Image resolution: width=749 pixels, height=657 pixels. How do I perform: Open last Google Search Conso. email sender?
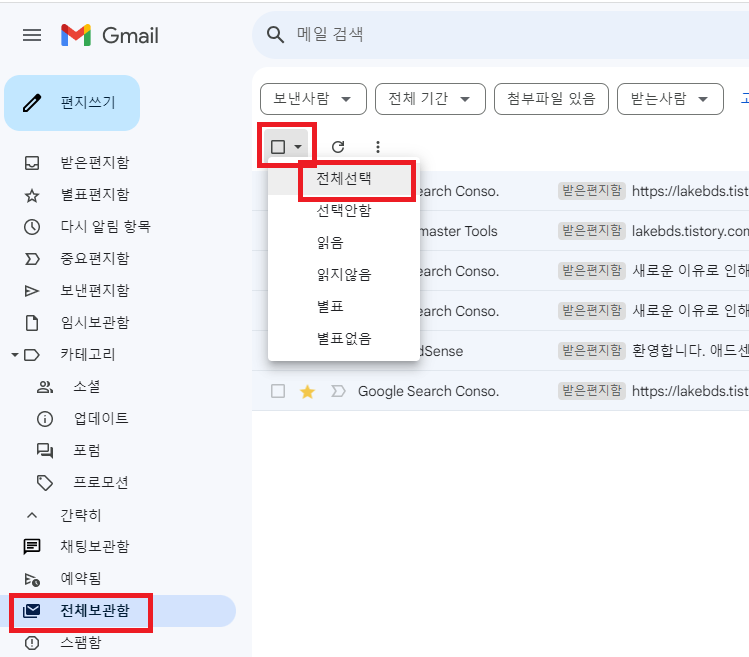428,391
